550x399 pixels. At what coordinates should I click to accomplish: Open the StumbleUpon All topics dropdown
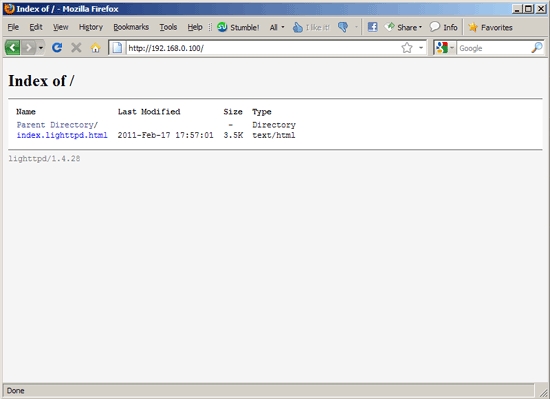(x=277, y=27)
